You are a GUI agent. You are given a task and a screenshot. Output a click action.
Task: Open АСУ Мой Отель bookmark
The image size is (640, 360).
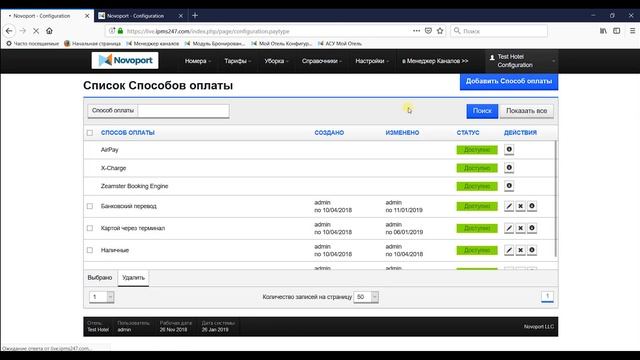coord(340,43)
